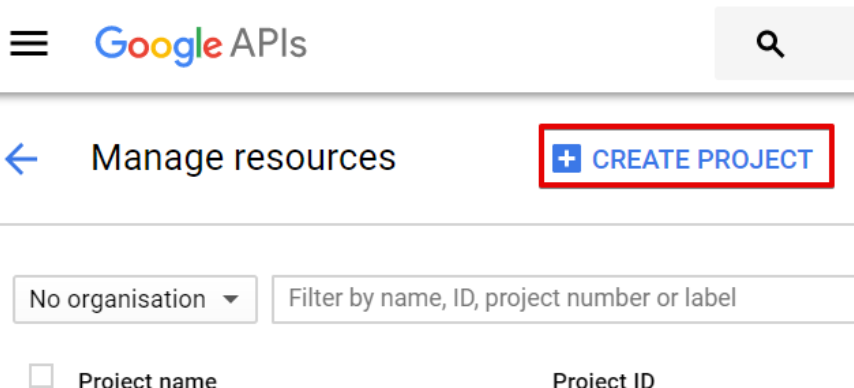Click the magnifier search icon
854x388 pixels.
pyautogui.click(x=771, y=44)
